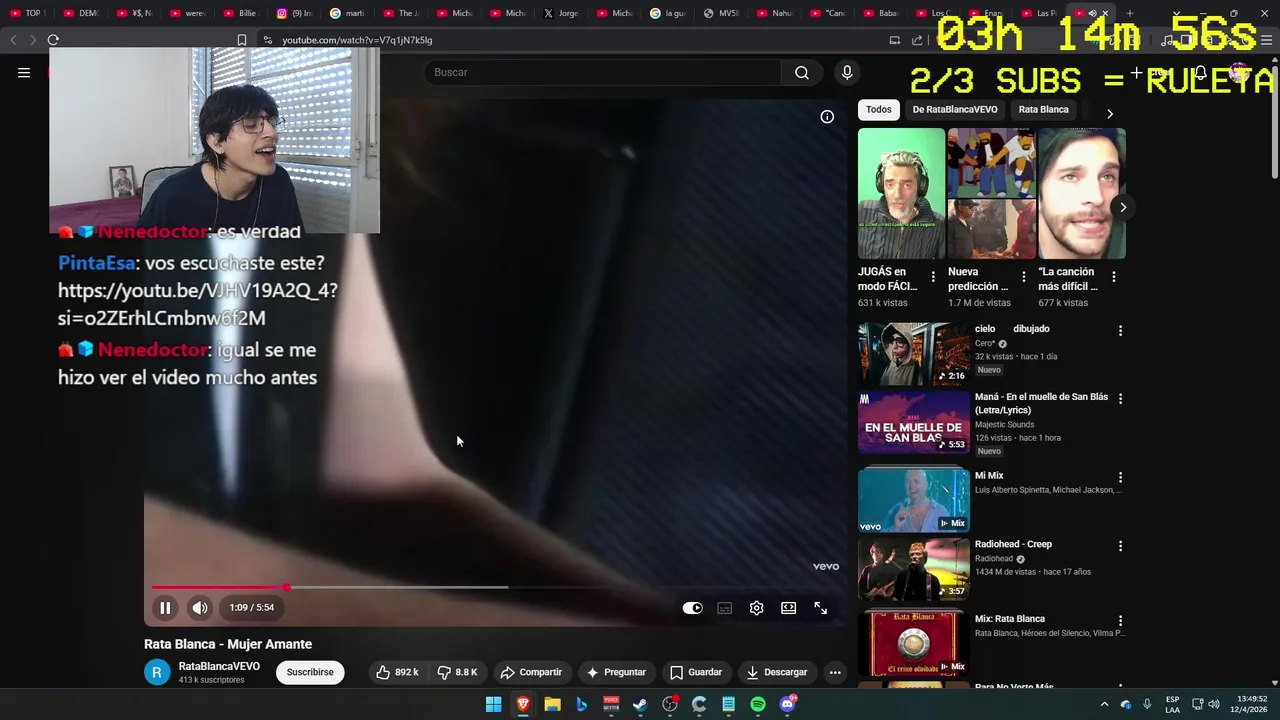Select the Rata Blanca filter chip

(x=1043, y=109)
